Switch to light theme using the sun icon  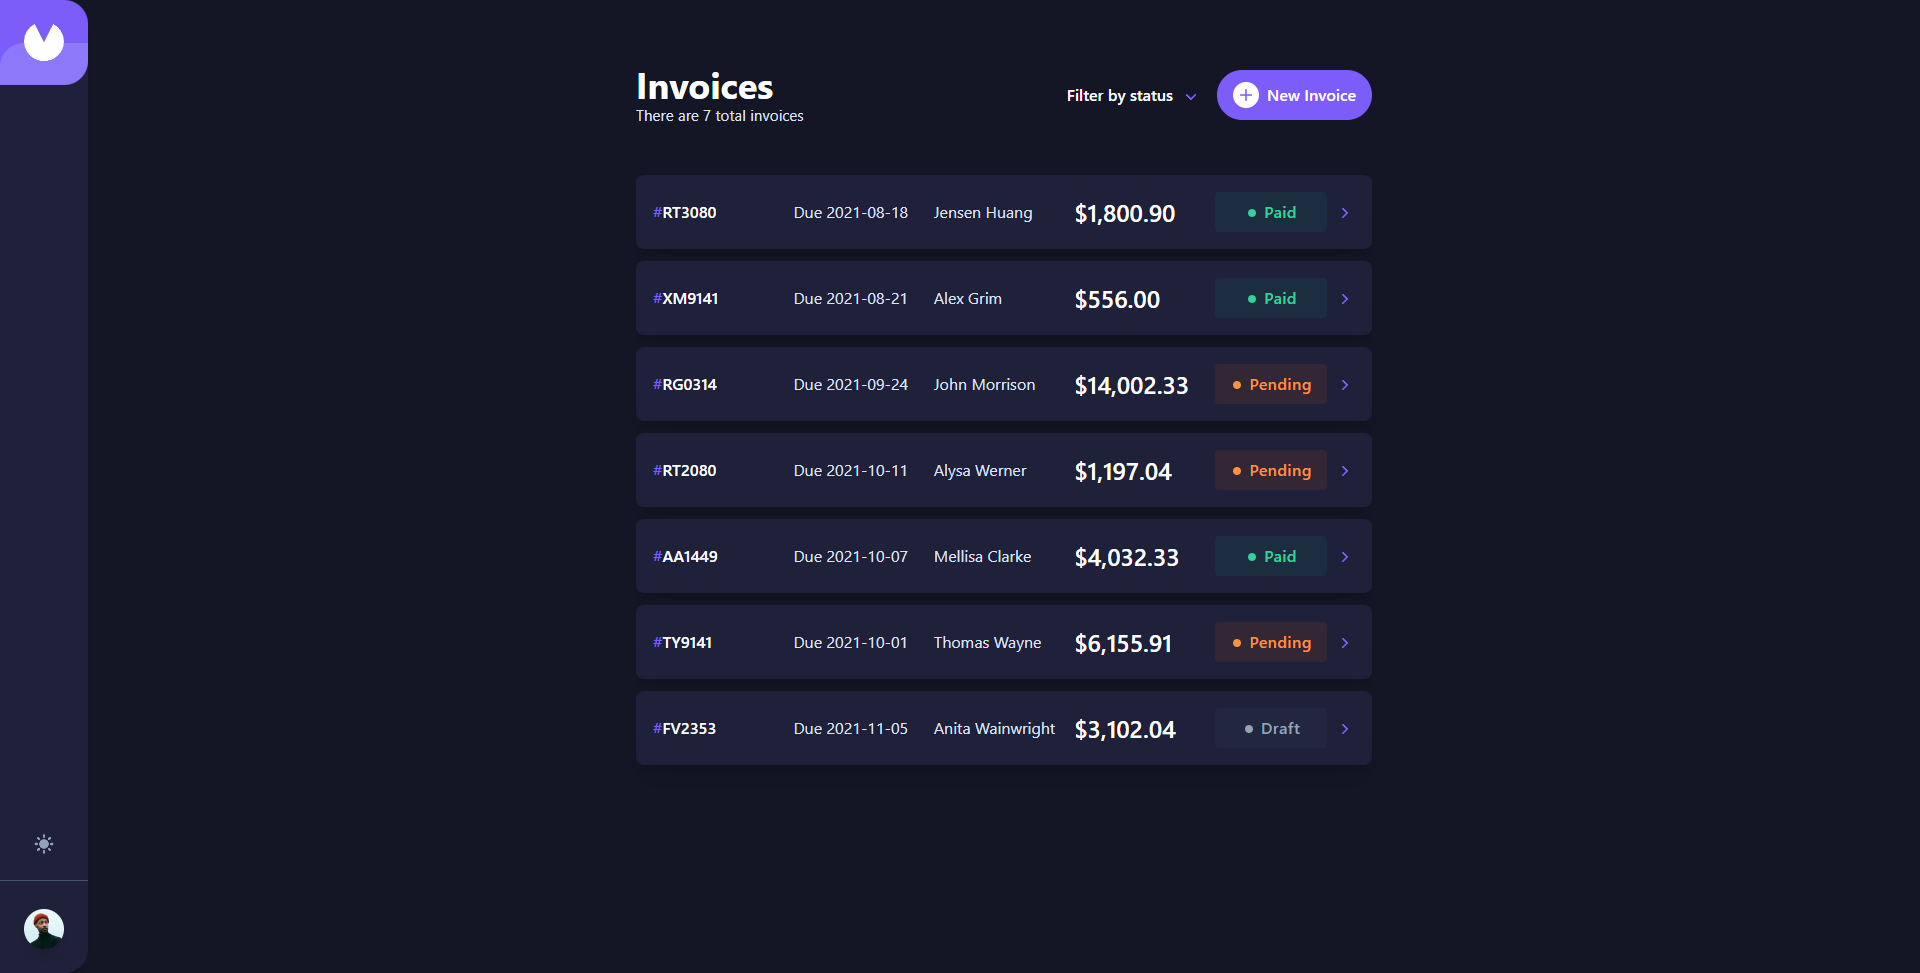44,844
